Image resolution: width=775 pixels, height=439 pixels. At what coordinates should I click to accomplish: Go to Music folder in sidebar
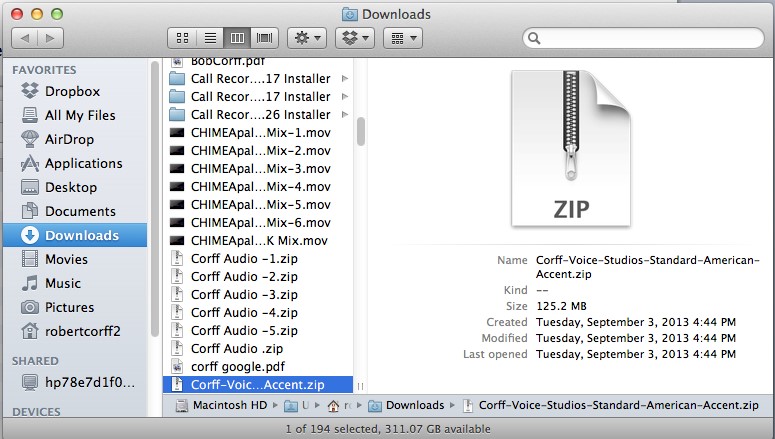point(63,283)
